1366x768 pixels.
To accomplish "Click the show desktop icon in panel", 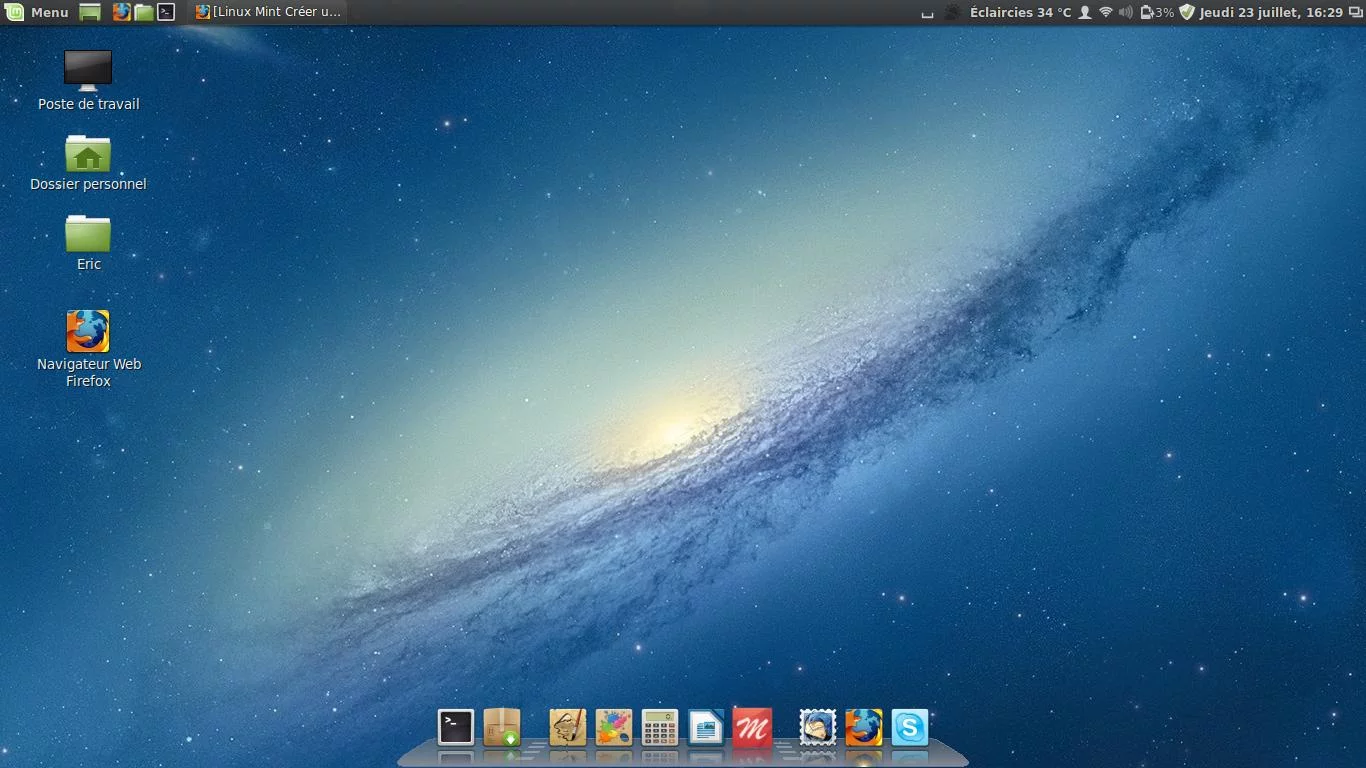I will [x=90, y=12].
